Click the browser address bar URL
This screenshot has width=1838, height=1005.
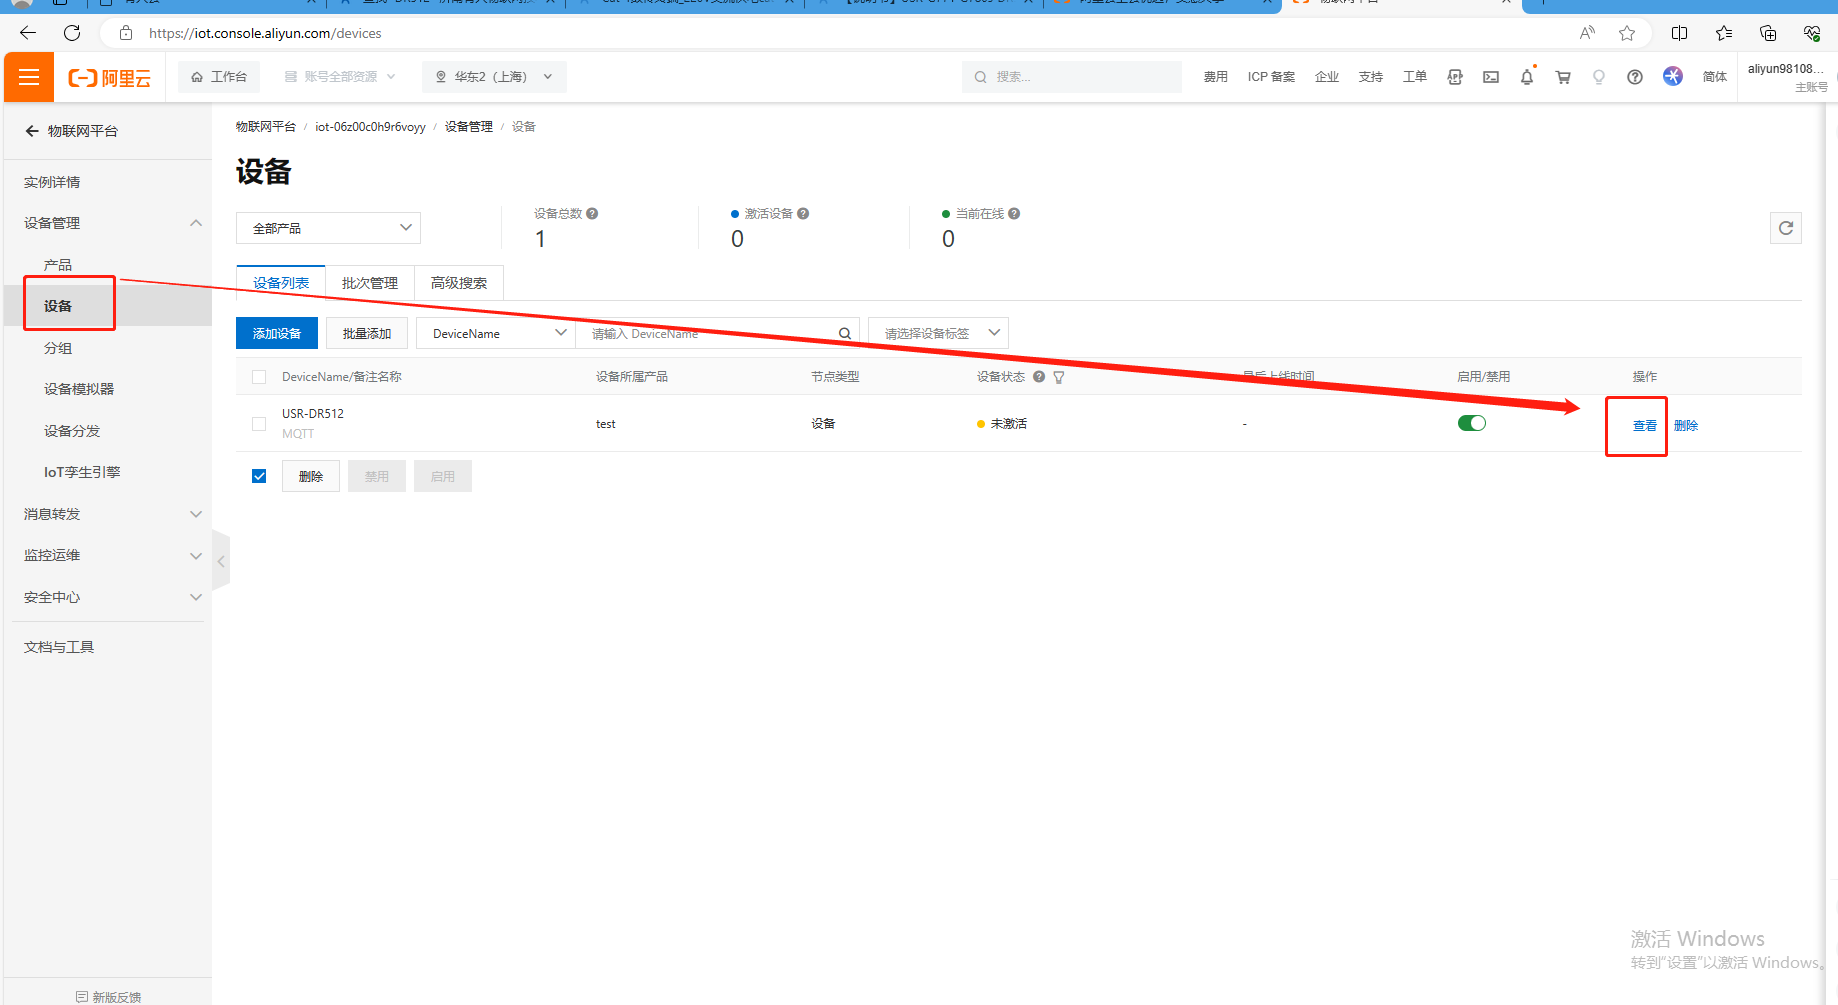pos(265,33)
